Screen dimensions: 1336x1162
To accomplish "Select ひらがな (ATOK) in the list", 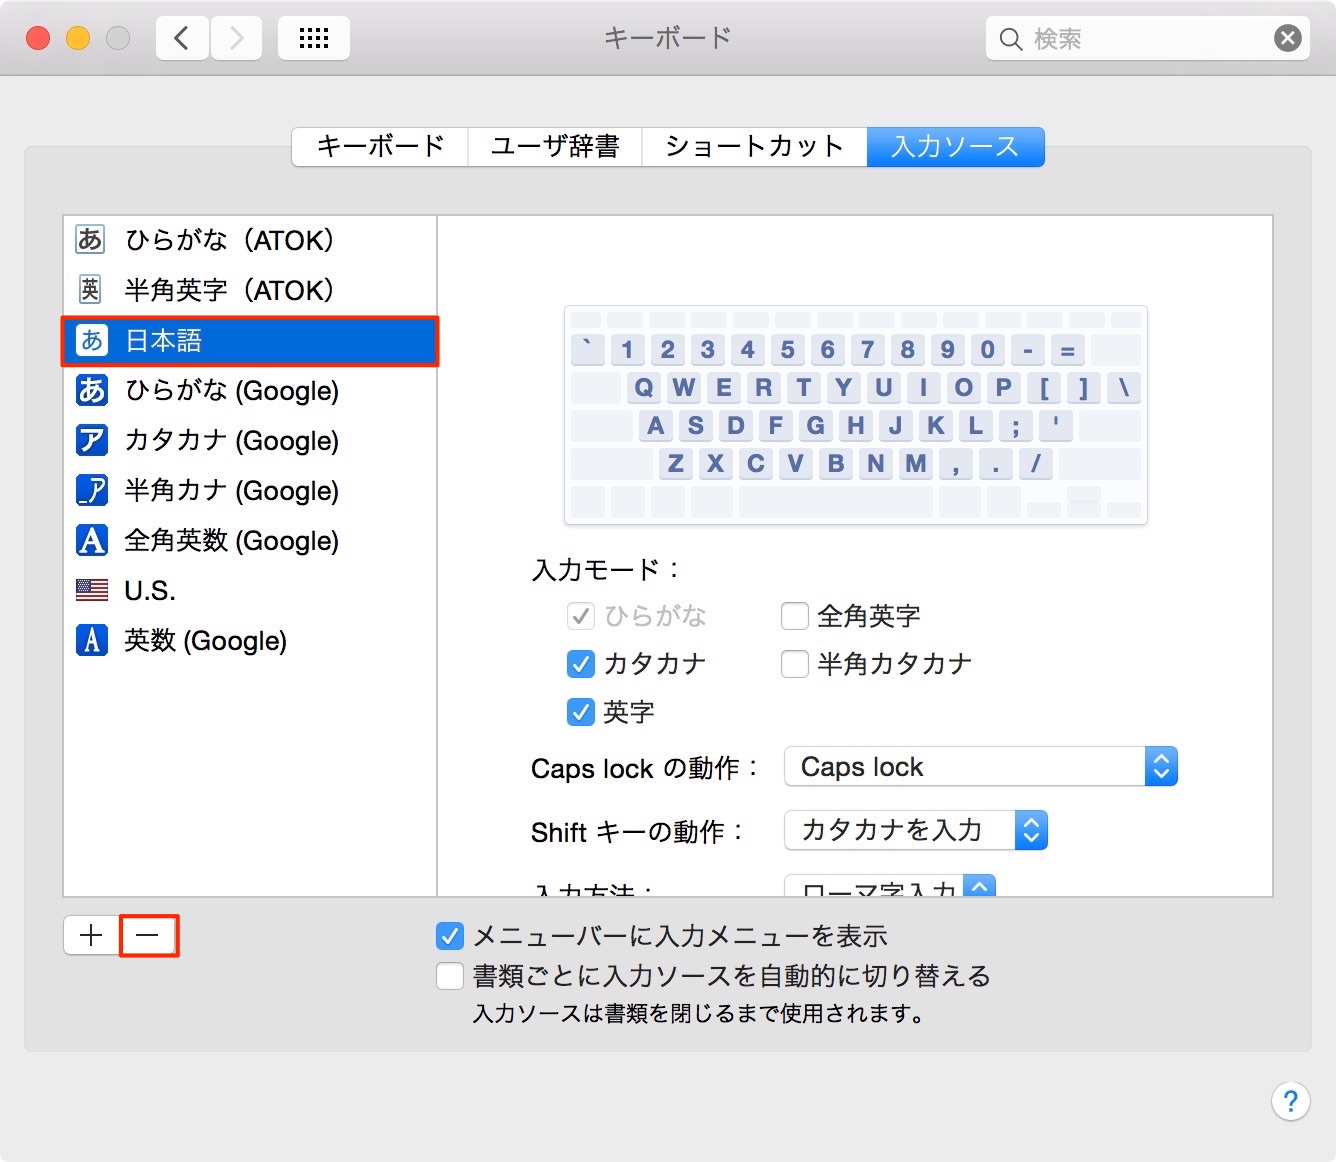I will tap(250, 240).
